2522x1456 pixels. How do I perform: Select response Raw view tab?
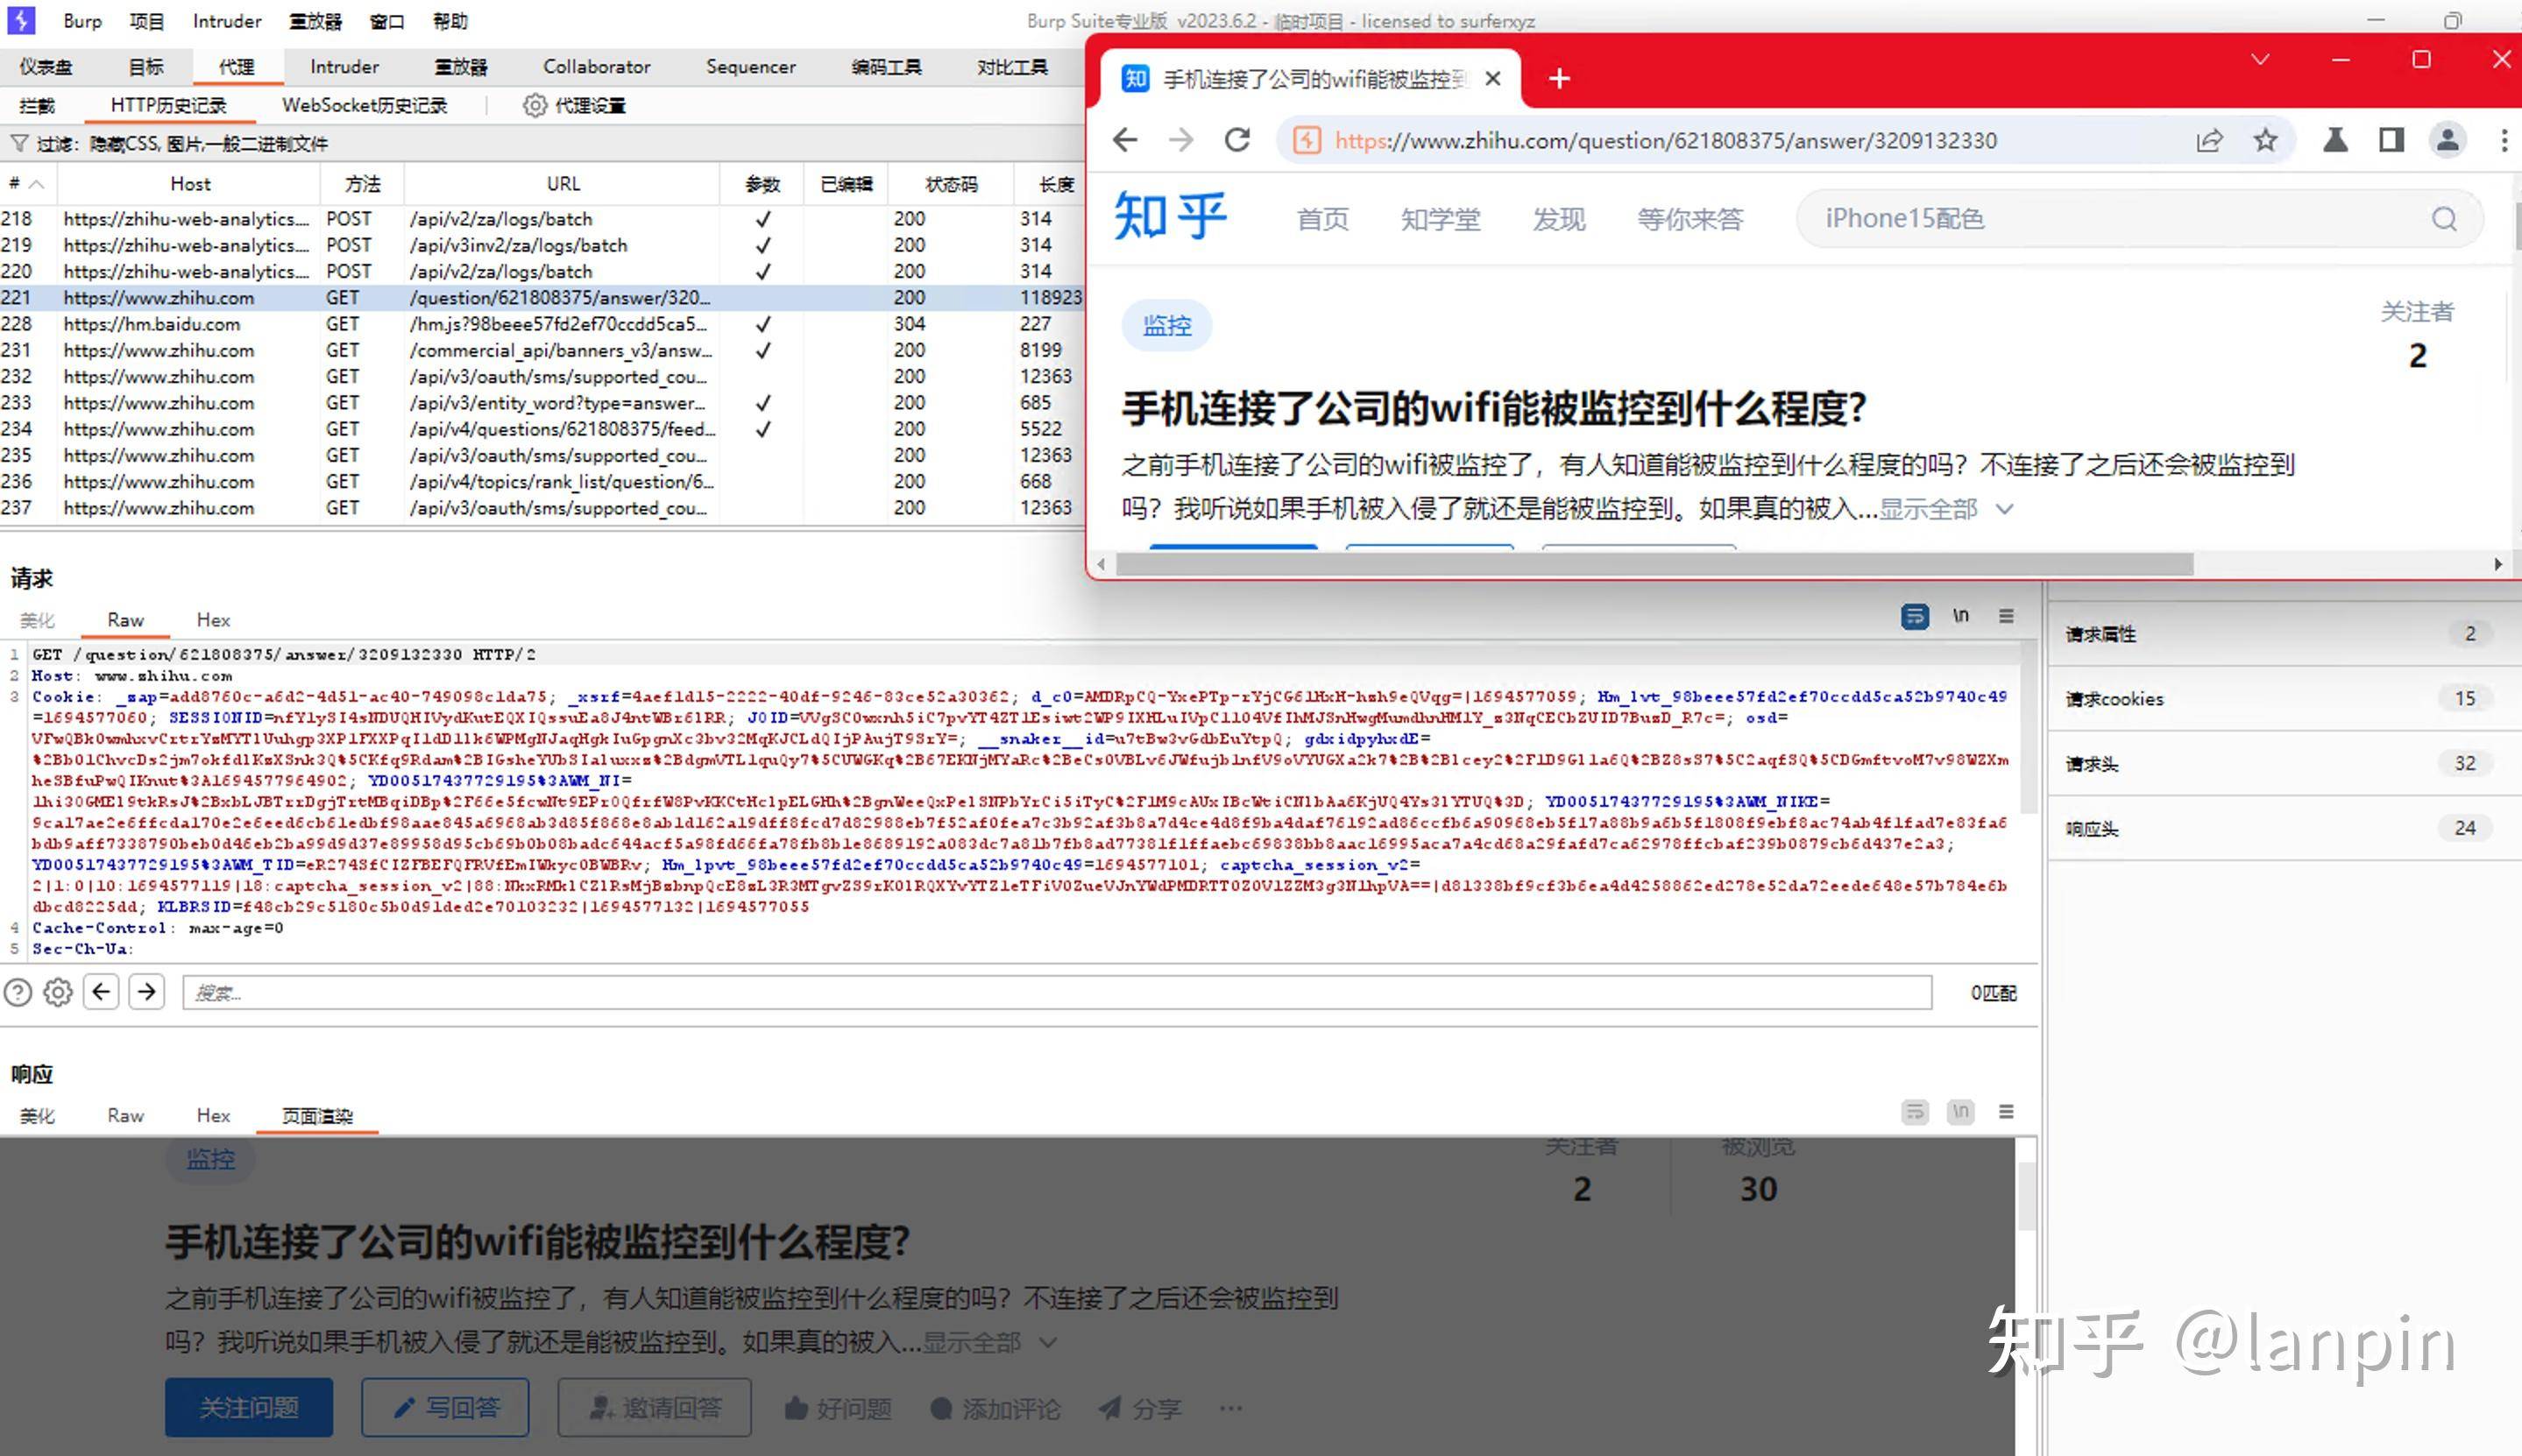(125, 1115)
